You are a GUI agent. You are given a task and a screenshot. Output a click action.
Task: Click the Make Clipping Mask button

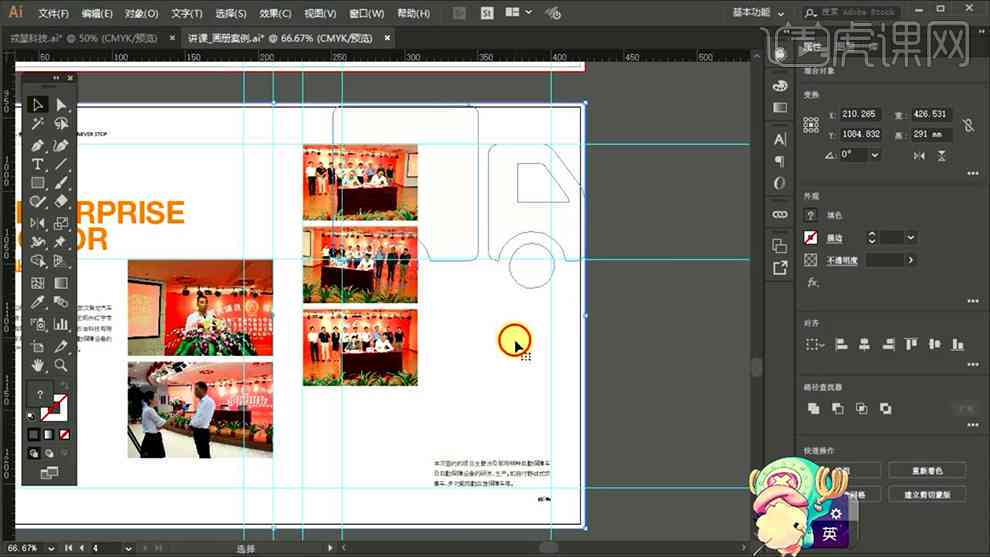tap(927, 494)
